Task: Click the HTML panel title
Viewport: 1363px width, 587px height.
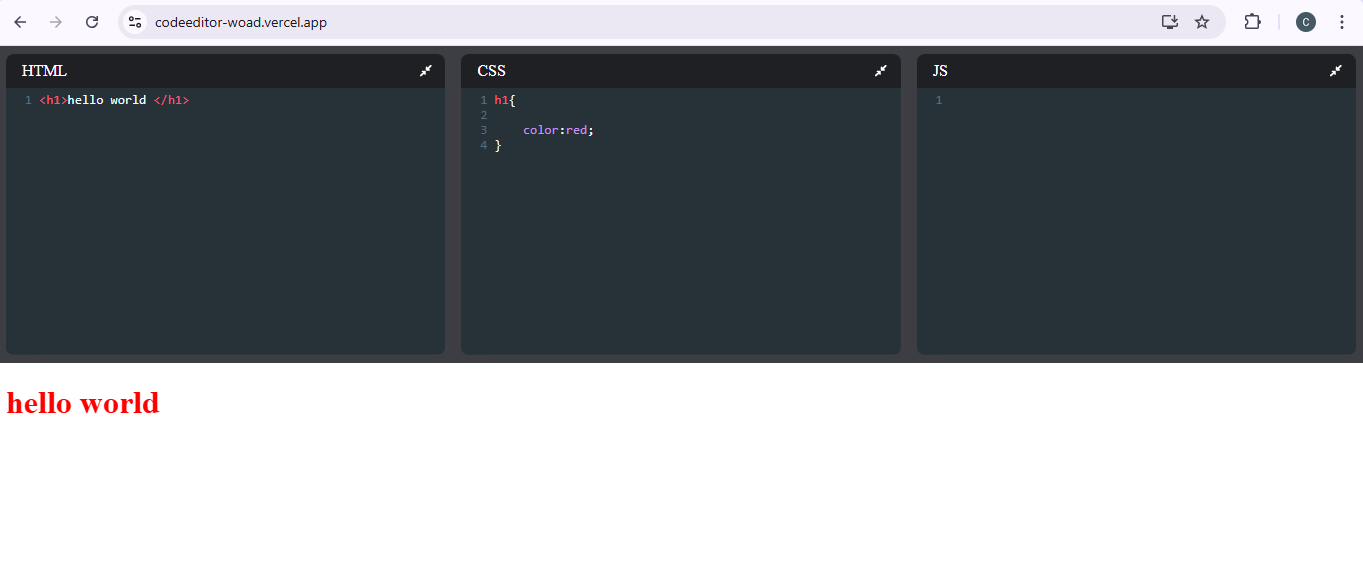Action: tap(44, 71)
